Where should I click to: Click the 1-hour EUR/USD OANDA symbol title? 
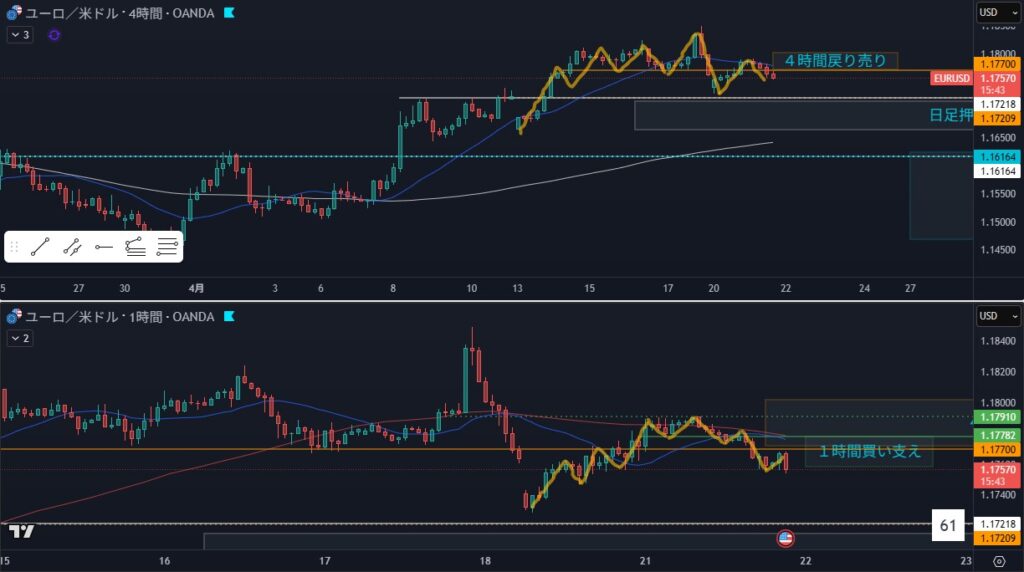(118, 317)
